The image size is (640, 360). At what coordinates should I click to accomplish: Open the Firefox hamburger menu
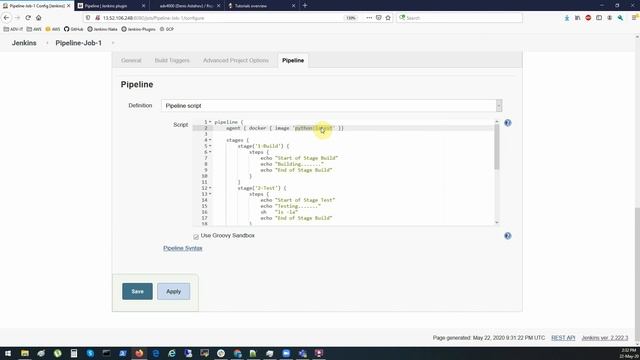[635, 18]
